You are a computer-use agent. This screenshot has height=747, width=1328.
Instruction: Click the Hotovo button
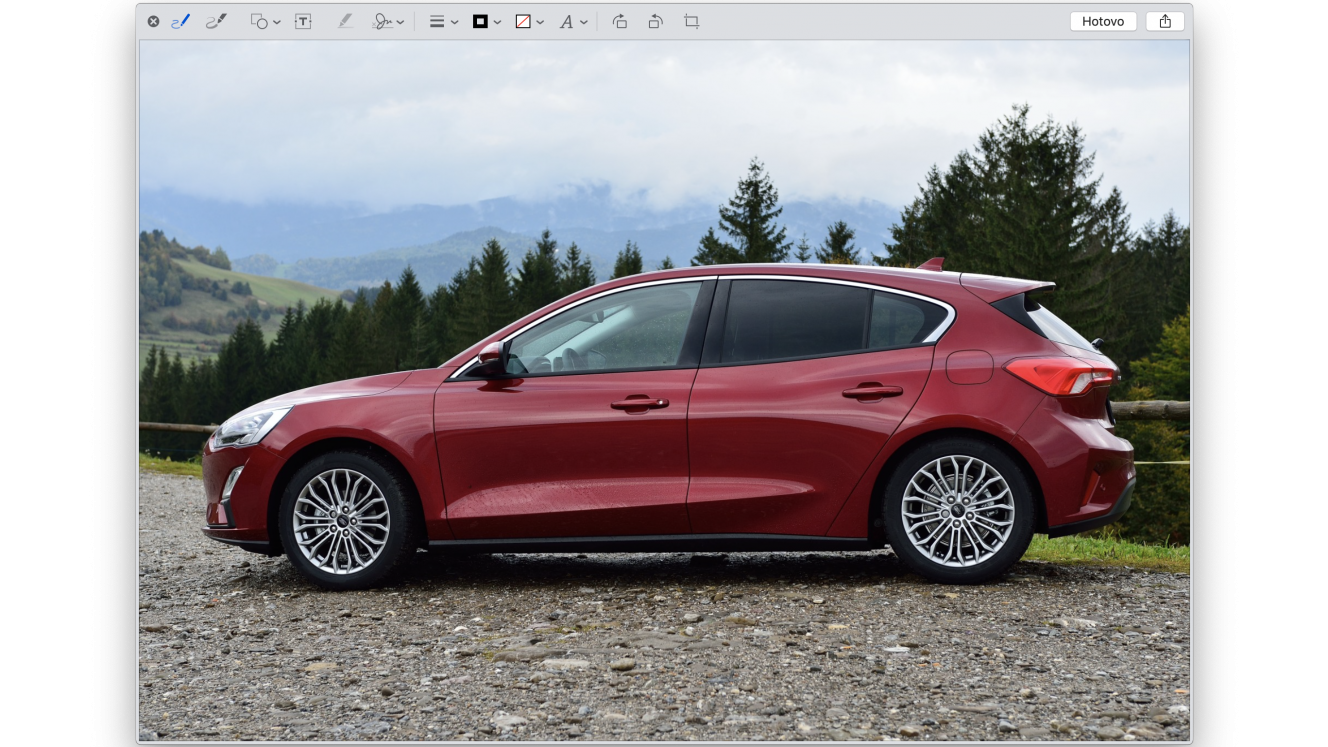click(x=1103, y=21)
